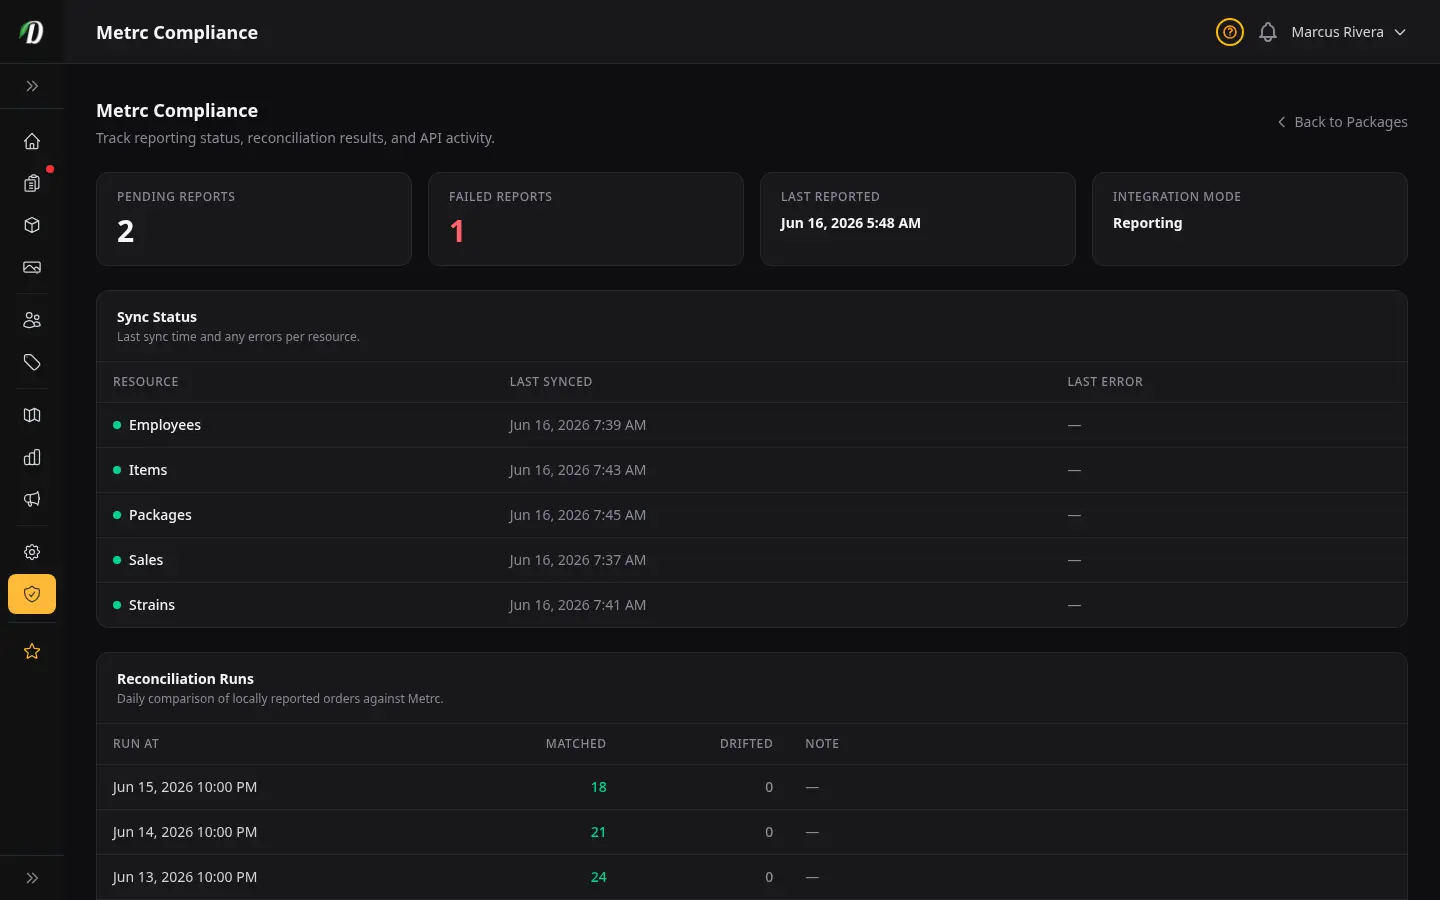Expand the sidebar with the top double-chevron

click(32, 86)
